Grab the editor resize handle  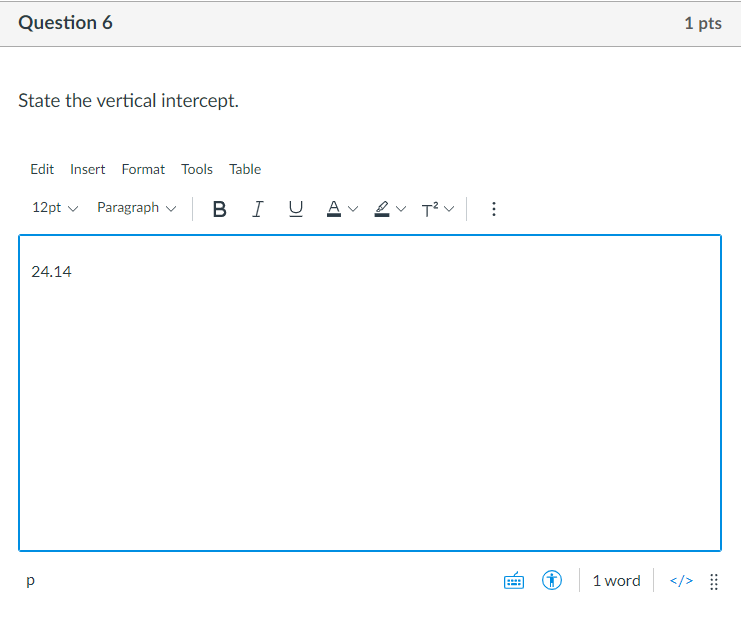[x=714, y=582]
